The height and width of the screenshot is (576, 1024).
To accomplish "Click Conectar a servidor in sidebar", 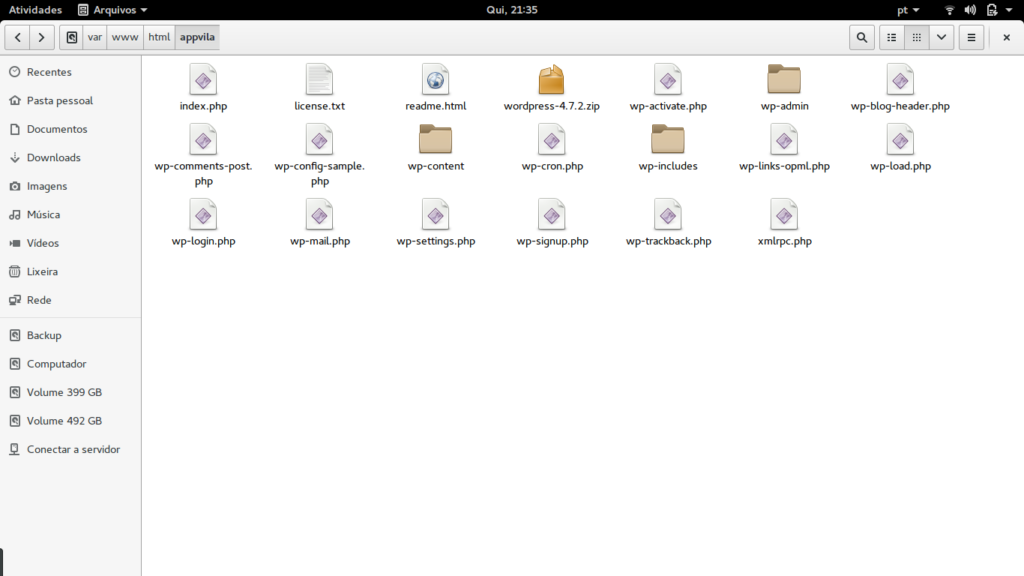I will pos(73,450).
